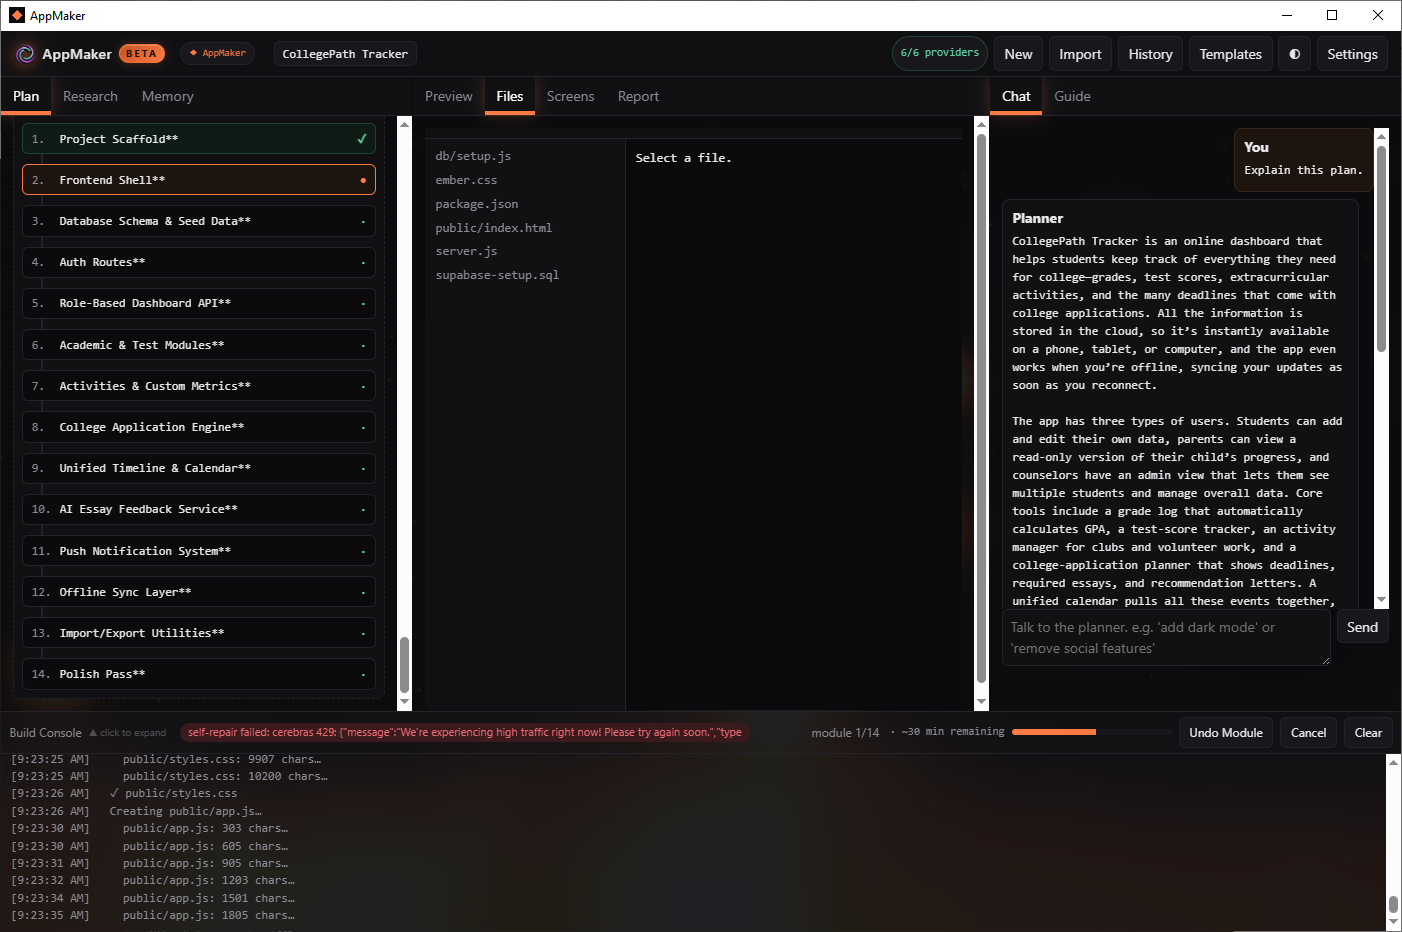Select plan step Database Schema & Seed Data

[x=199, y=221]
